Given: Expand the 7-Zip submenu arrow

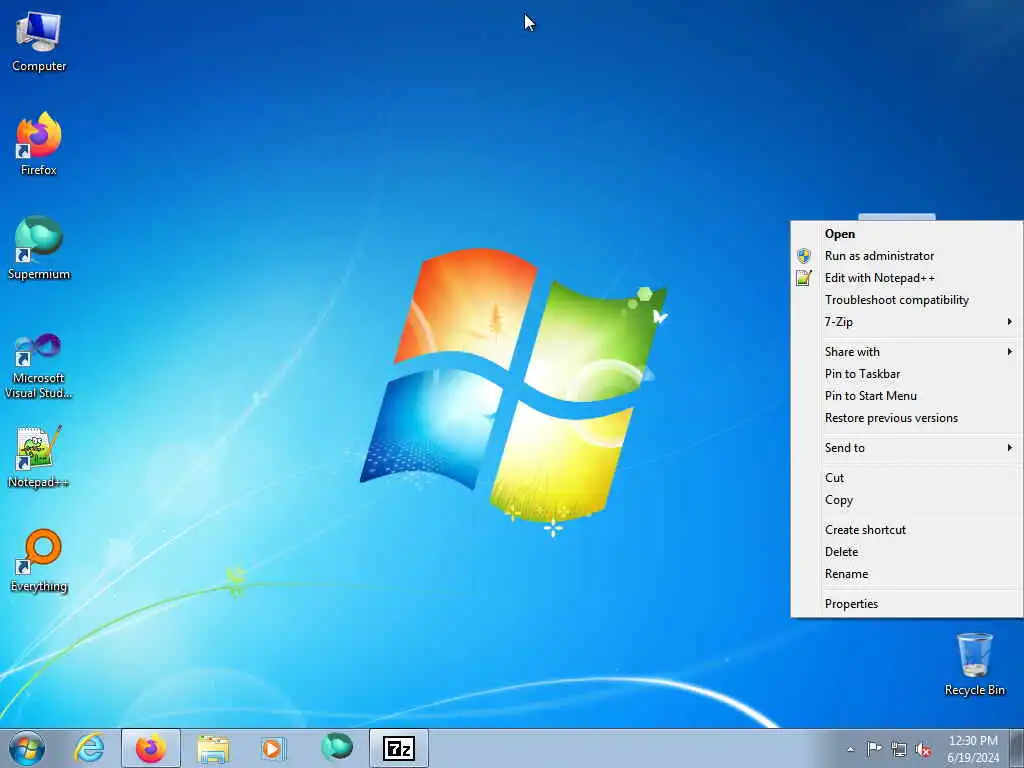Looking at the screenshot, I should tap(1010, 322).
